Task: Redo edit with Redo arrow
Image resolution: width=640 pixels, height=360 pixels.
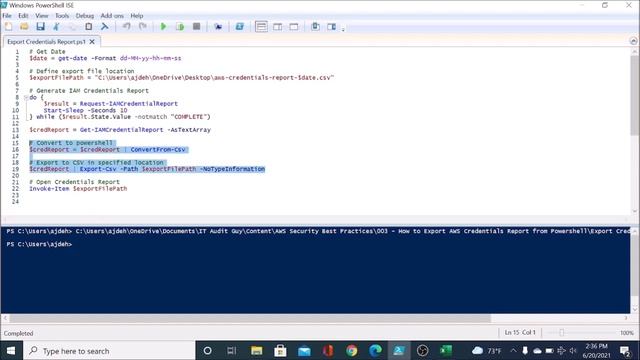Action: [x=142, y=27]
